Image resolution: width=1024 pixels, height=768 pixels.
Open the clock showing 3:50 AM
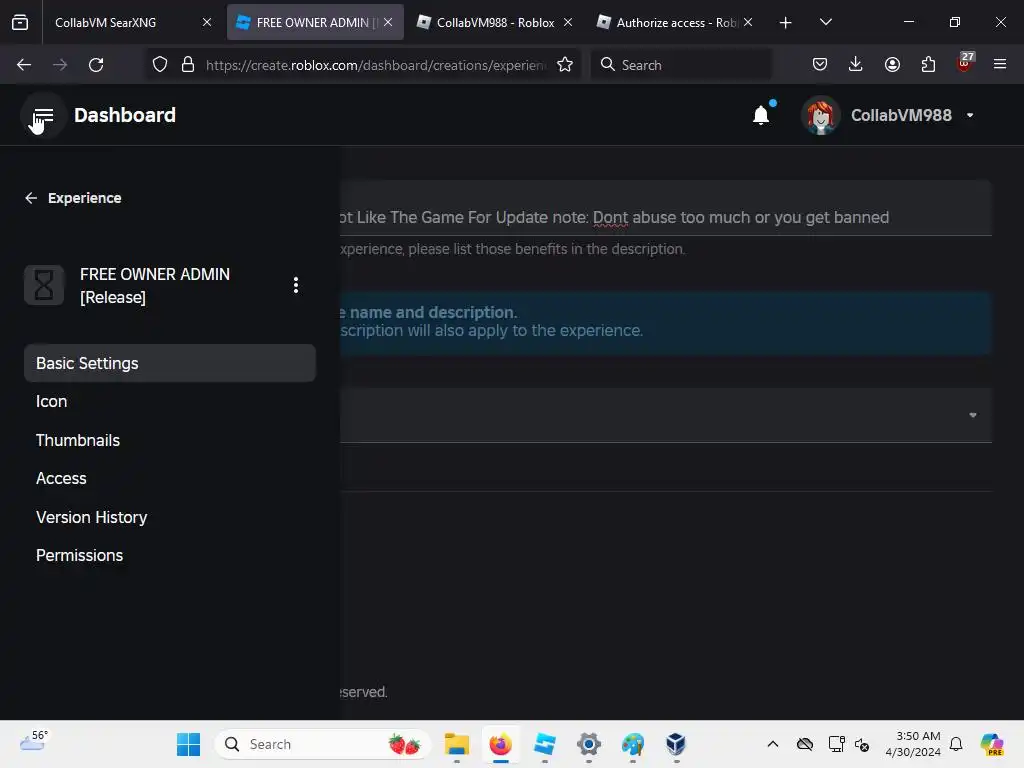[x=913, y=744]
